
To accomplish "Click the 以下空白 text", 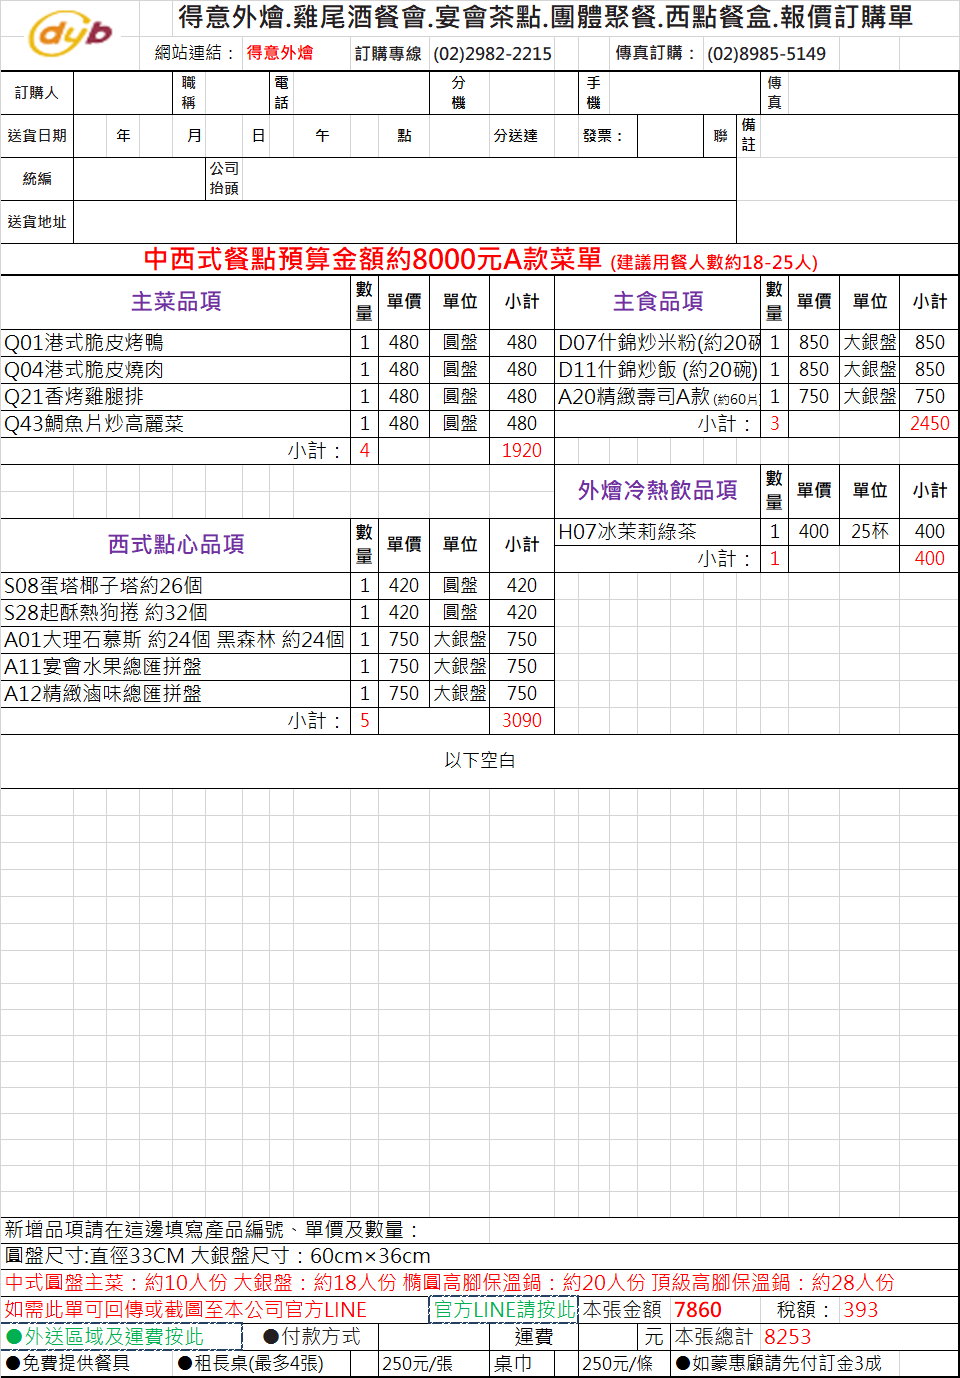I will click(480, 761).
